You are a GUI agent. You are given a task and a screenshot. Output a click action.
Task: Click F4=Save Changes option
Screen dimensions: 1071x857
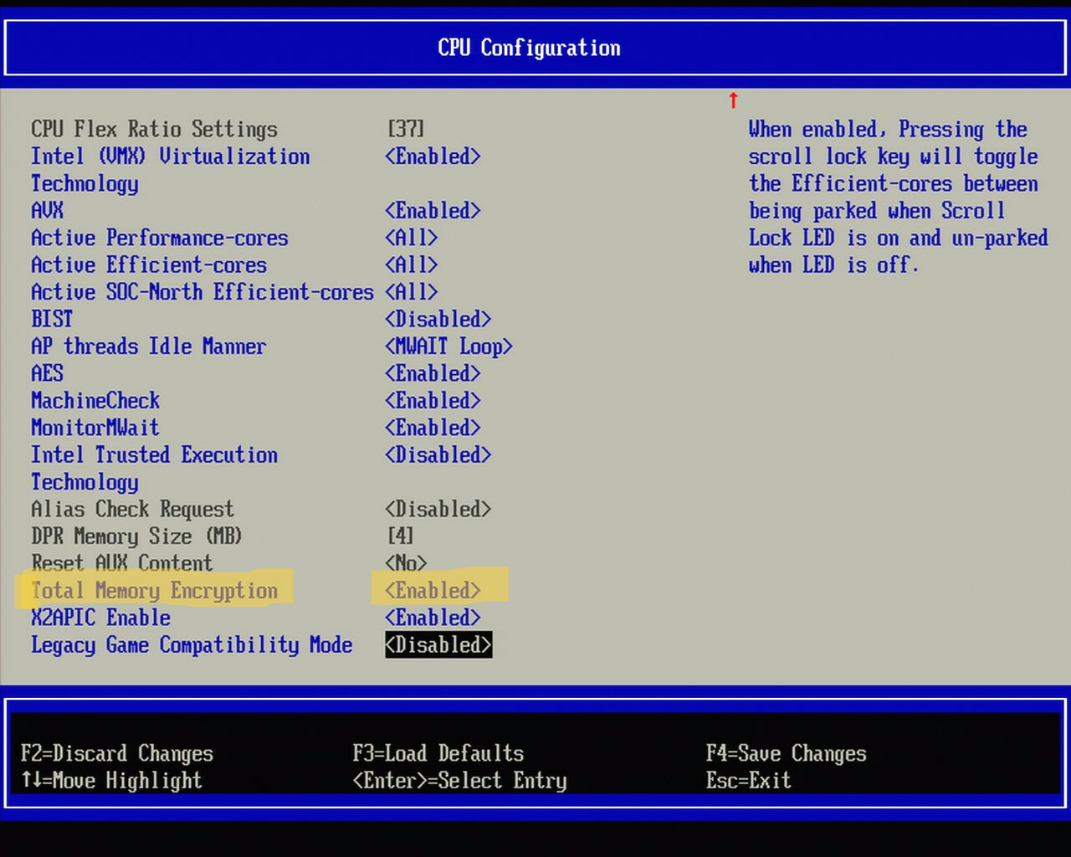[x=786, y=753]
